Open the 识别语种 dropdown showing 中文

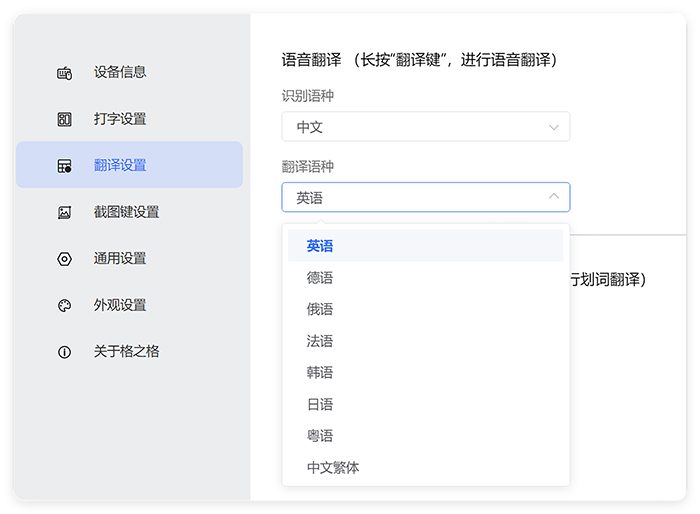tap(425, 127)
